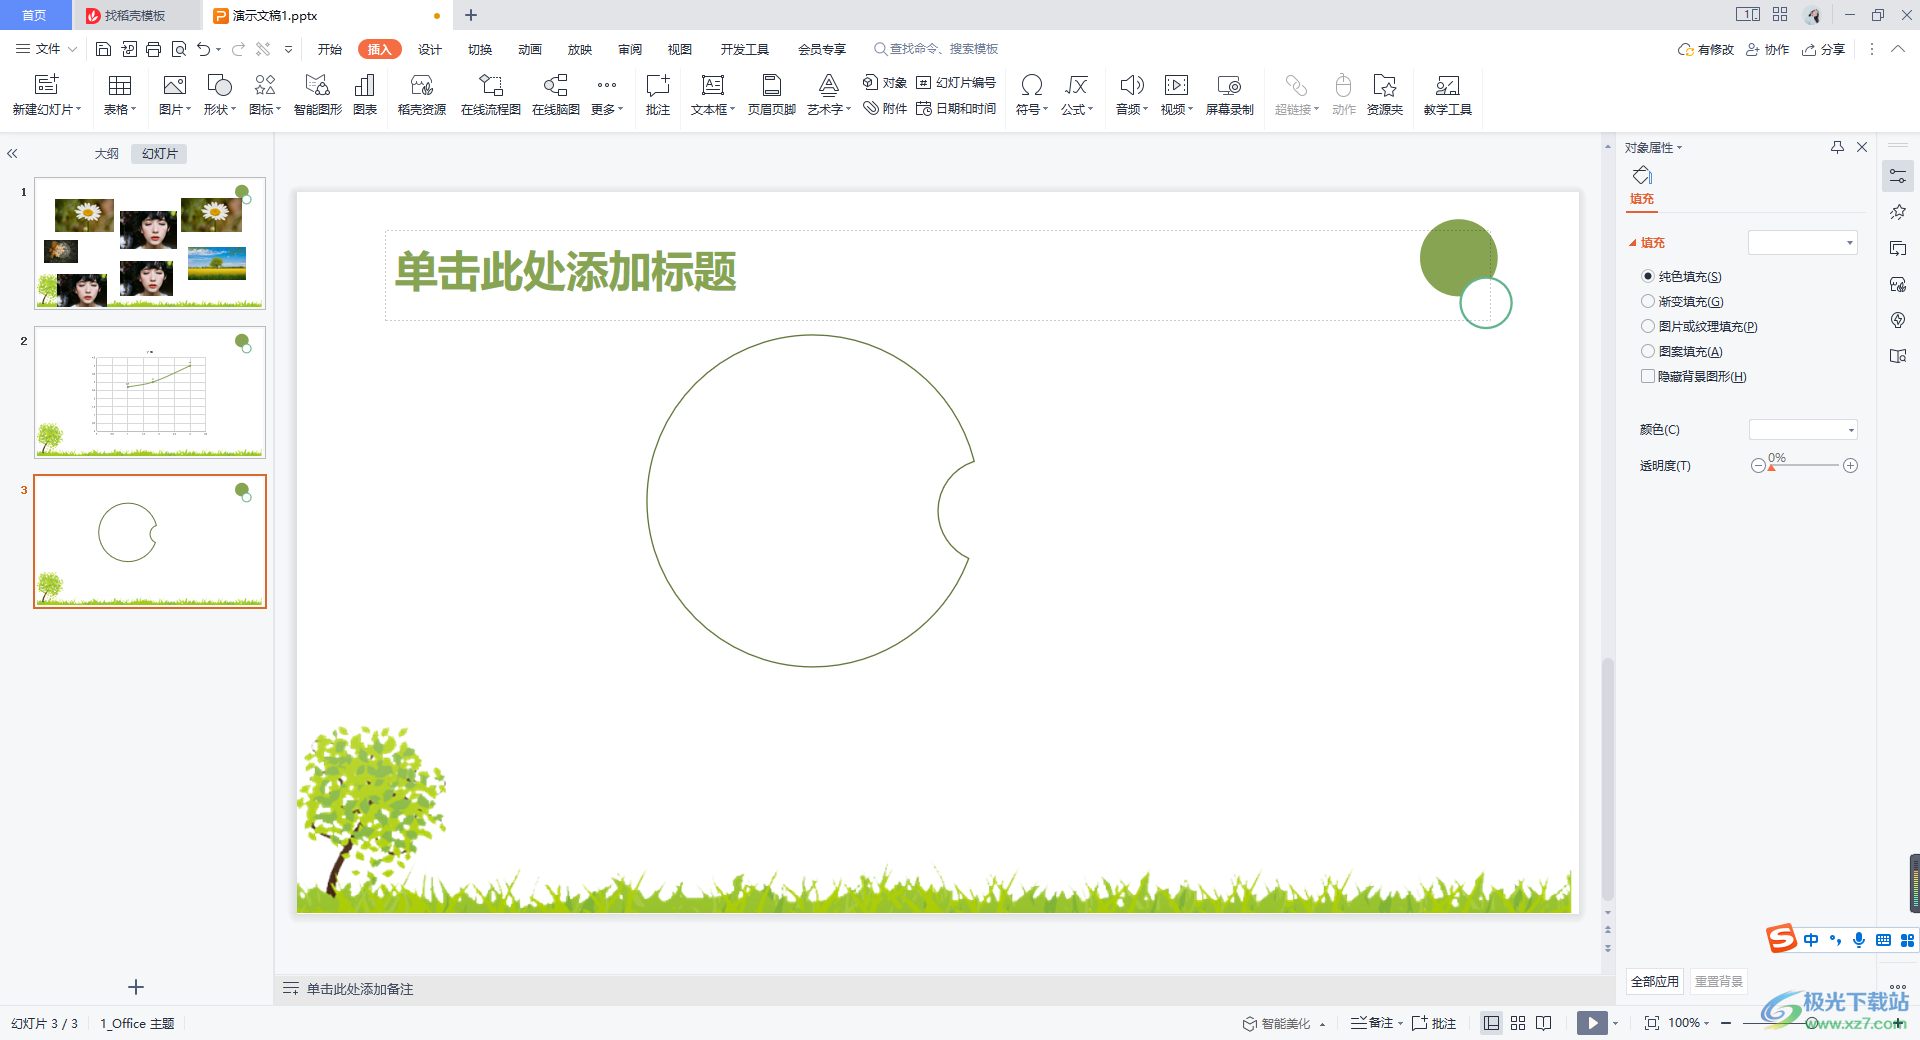1920x1040 pixels.
Task: Click the save icon in quick toolbar
Action: [x=103, y=49]
